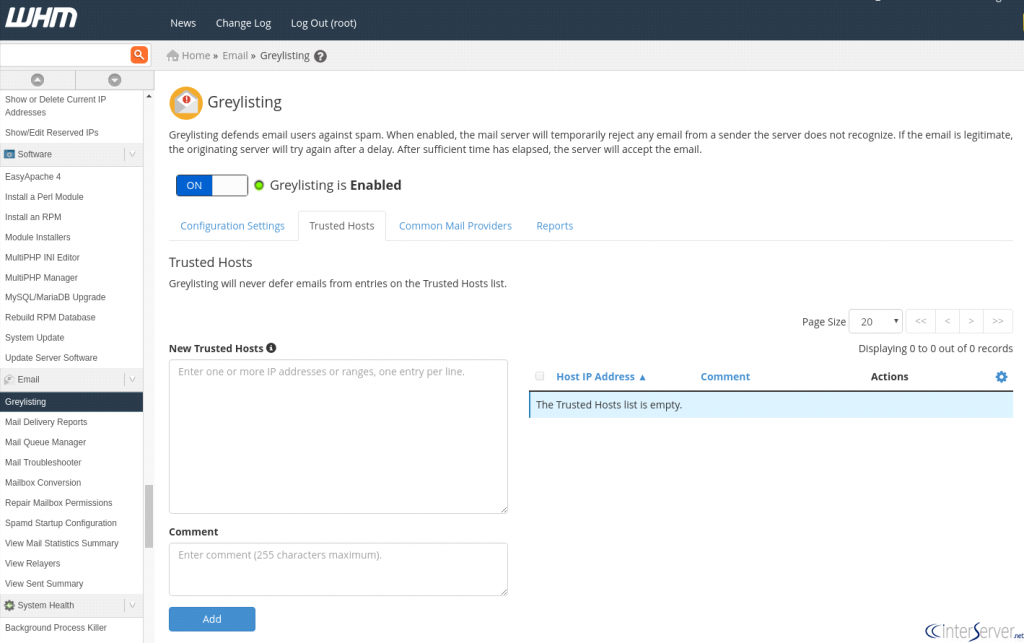Open Mail Troubleshooter in sidebar
This screenshot has height=643, width=1024.
point(43,462)
